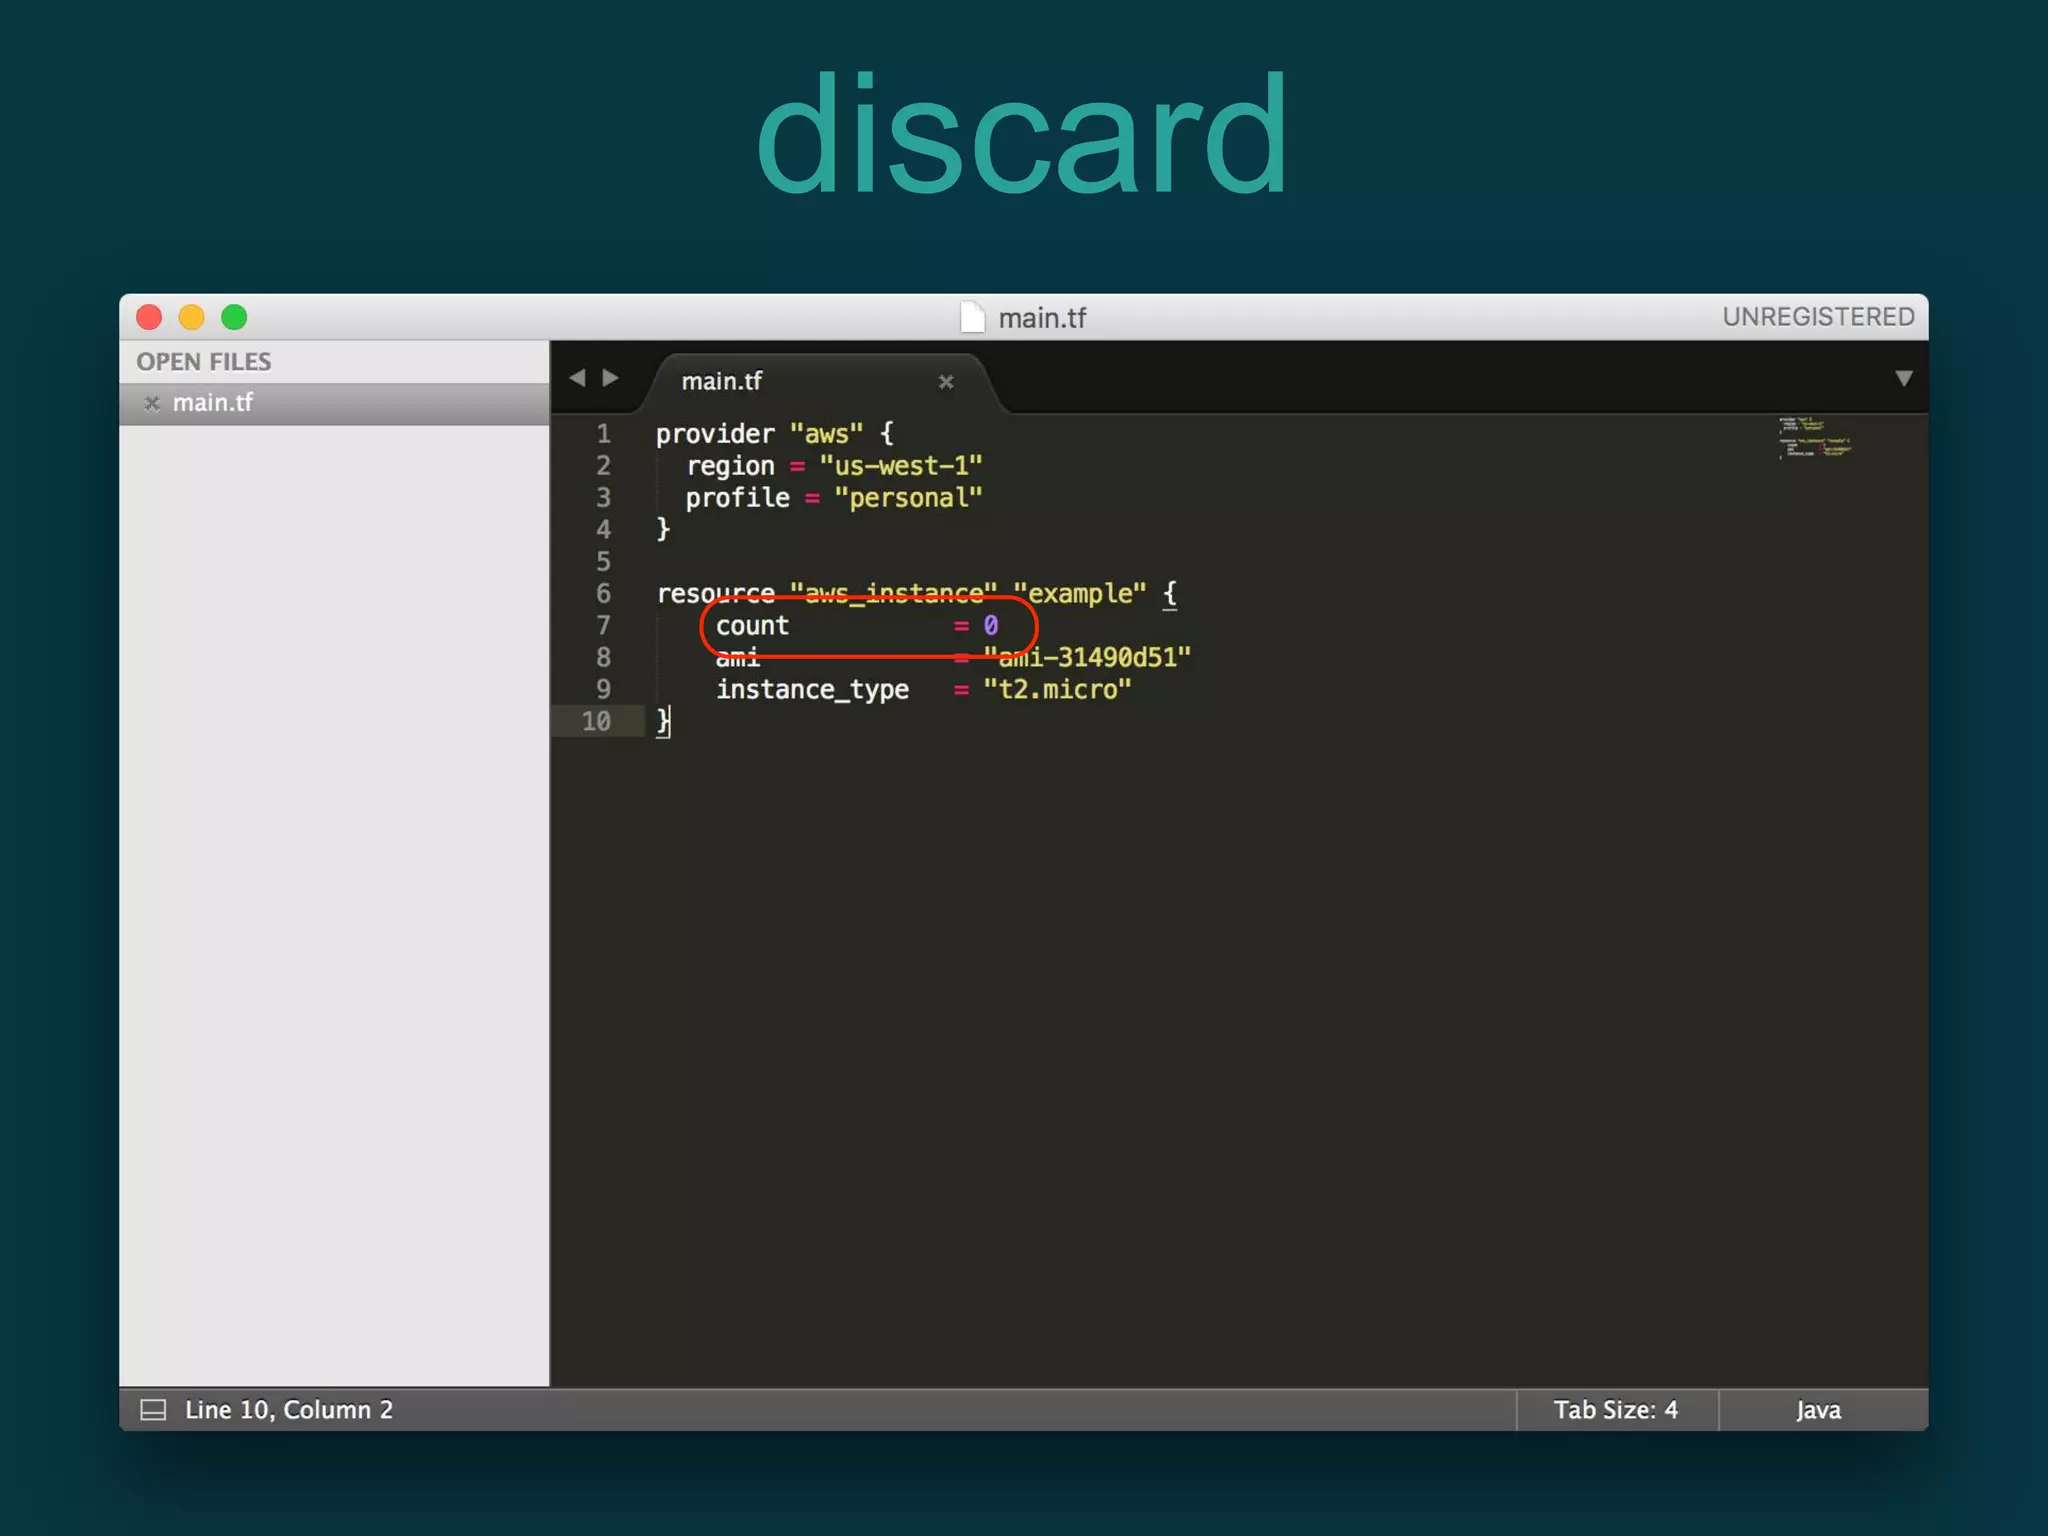Click the minimap code preview

(1814, 437)
